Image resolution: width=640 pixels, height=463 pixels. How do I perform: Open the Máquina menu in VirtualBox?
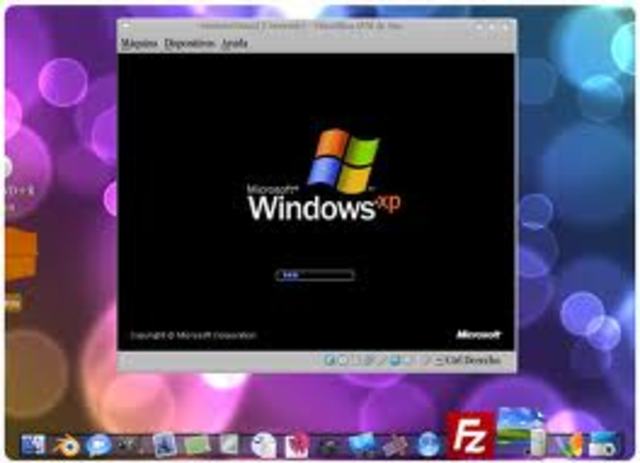point(140,43)
